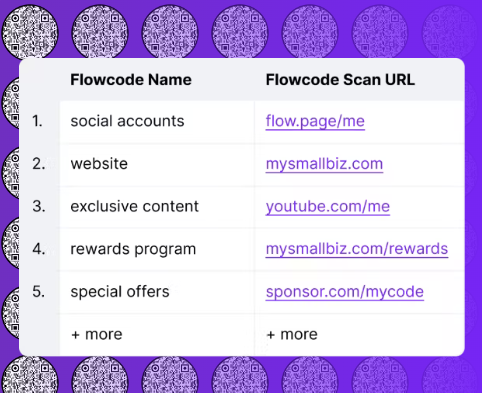
Task: Click the first QR code in bottom row
Action: [30, 374]
